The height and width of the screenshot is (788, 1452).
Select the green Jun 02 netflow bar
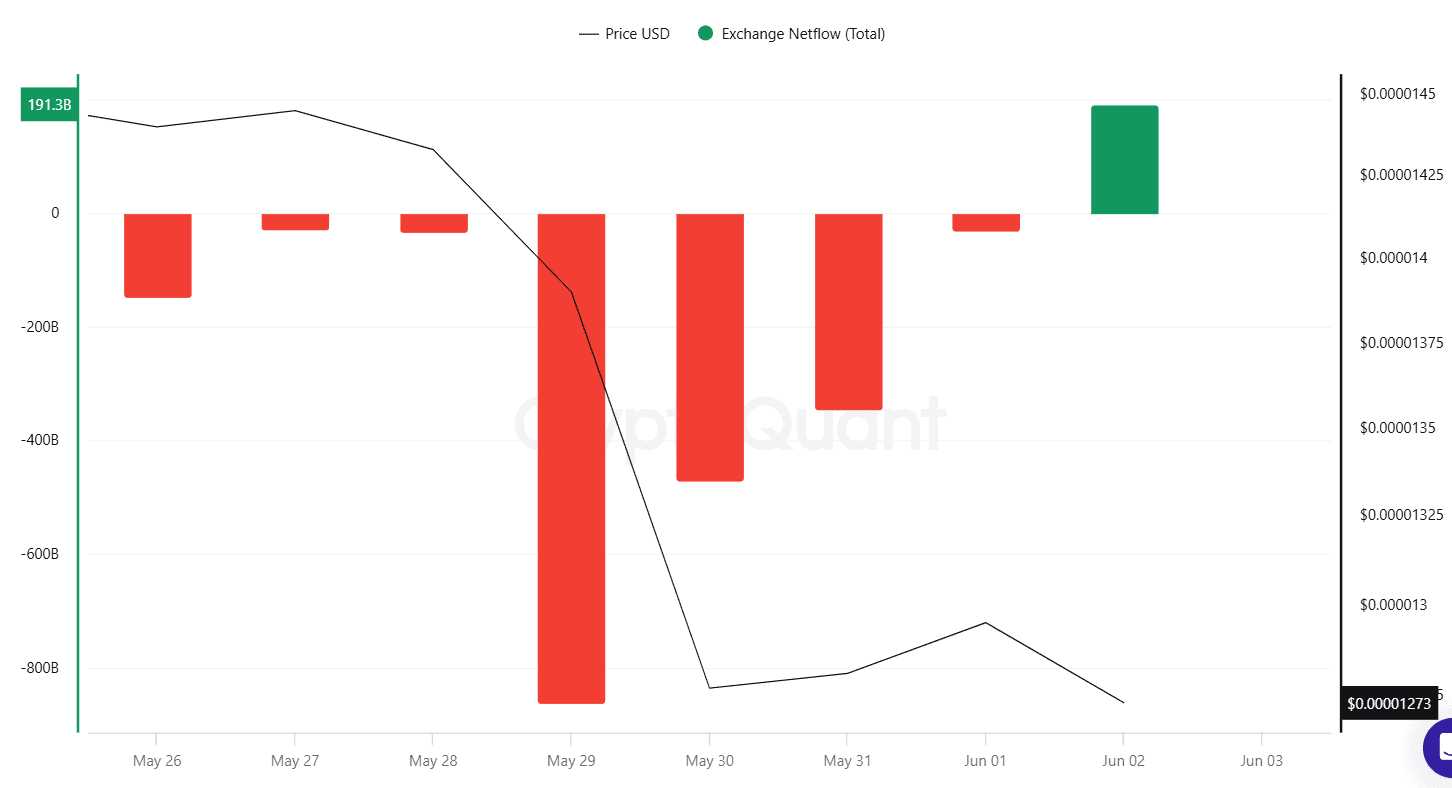[x=1124, y=160]
